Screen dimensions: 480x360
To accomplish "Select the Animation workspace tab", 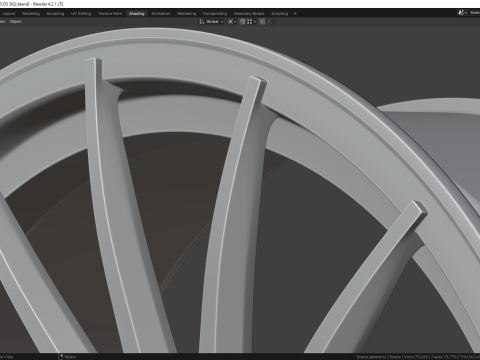I will coord(161,14).
